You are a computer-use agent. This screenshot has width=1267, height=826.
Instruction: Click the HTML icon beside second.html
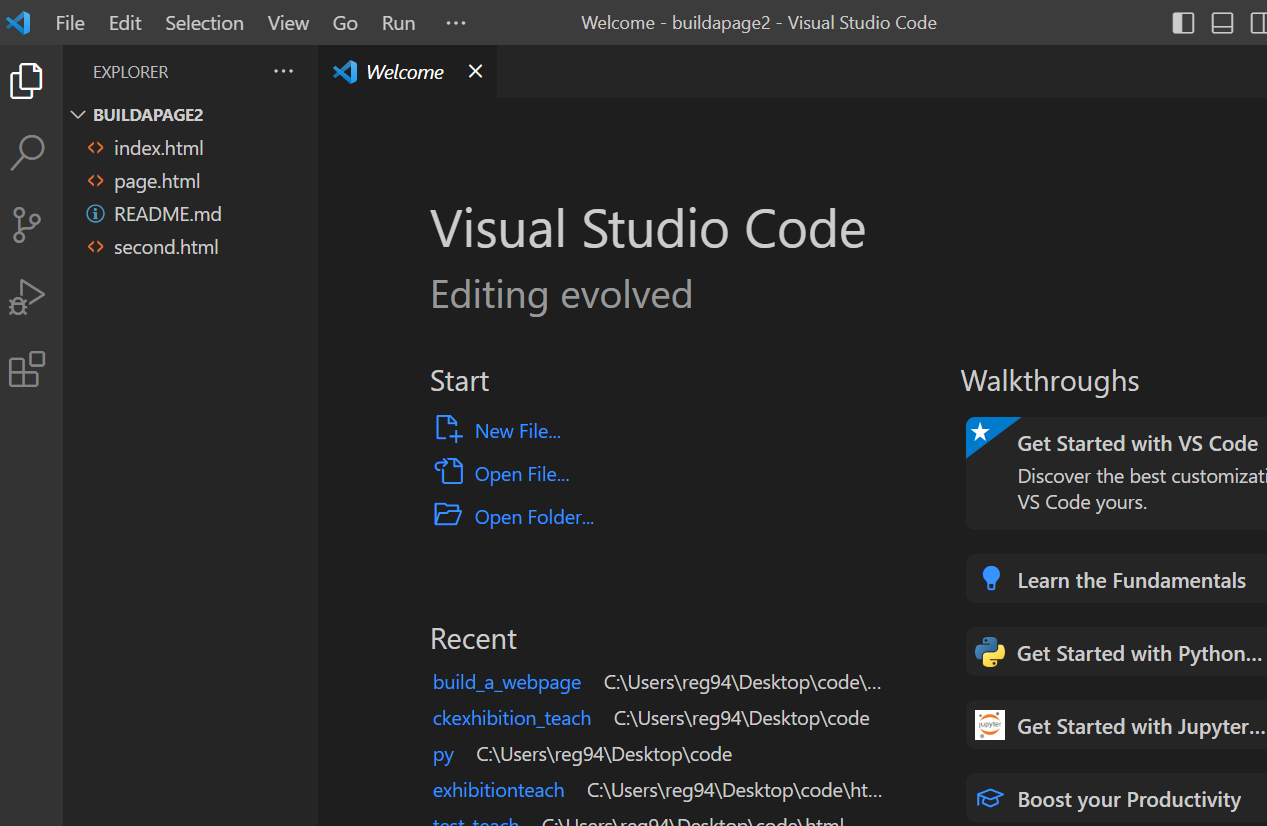pos(96,247)
